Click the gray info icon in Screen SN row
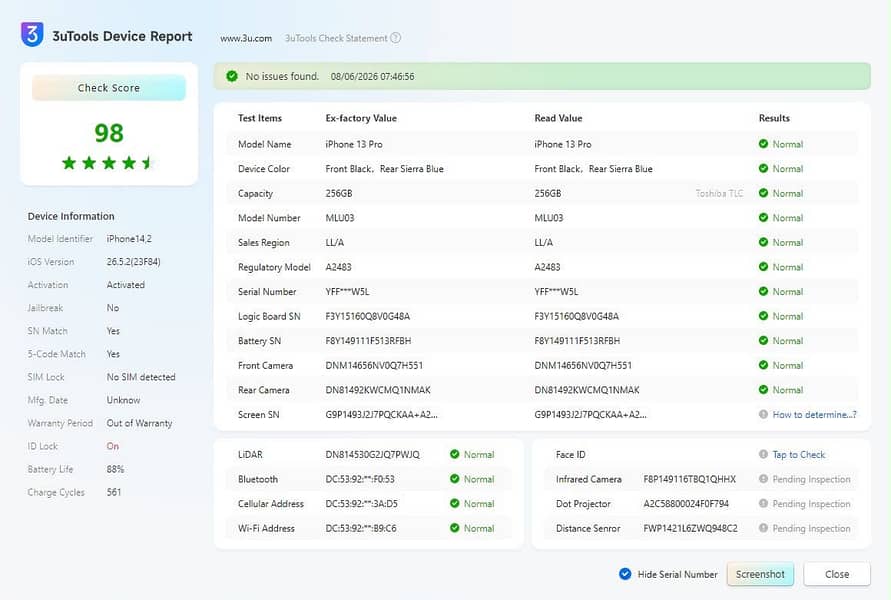891x600 pixels. [x=763, y=414]
